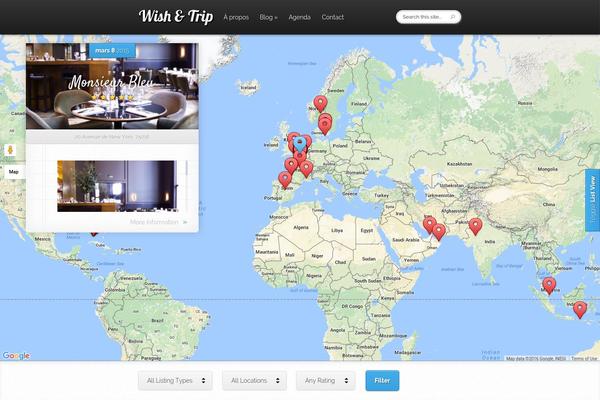Select the red marker near Oman

[x=439, y=232]
